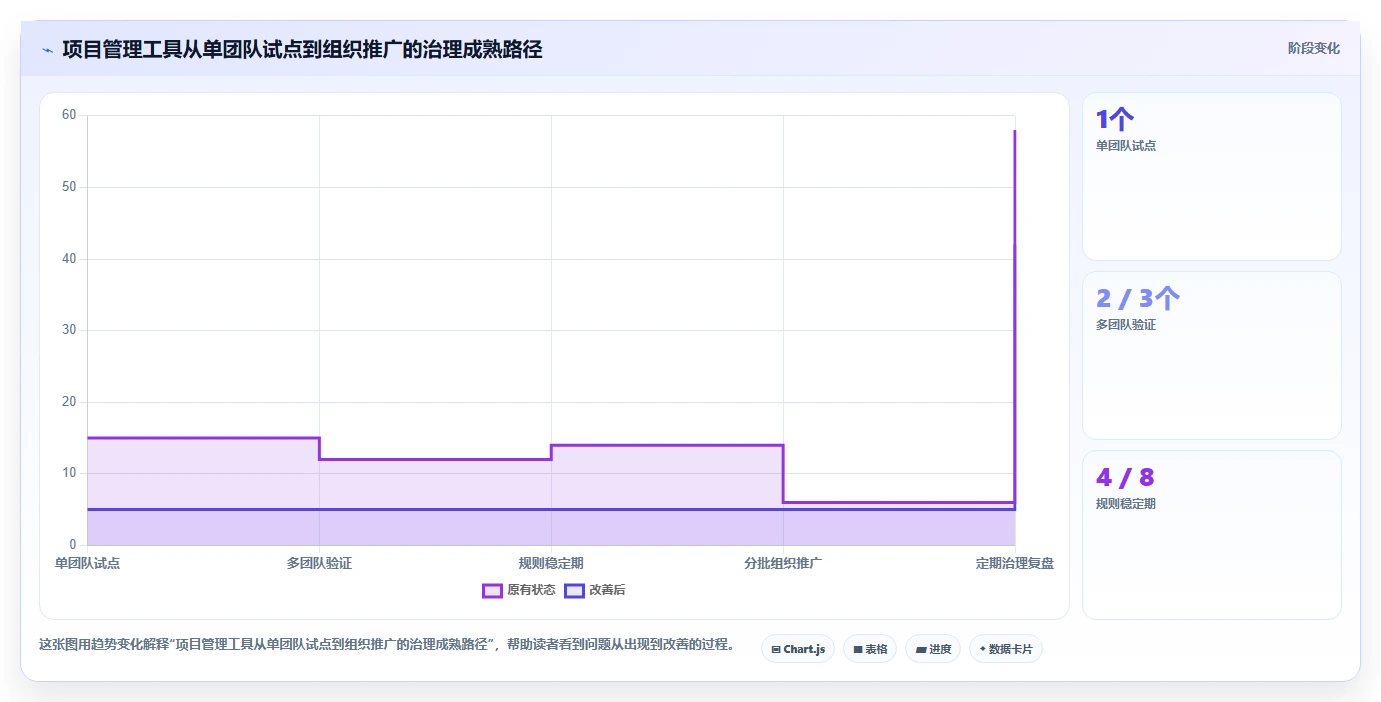Click the chart description text under the chart
The width and height of the screenshot is (1381, 702).
click(x=386, y=645)
